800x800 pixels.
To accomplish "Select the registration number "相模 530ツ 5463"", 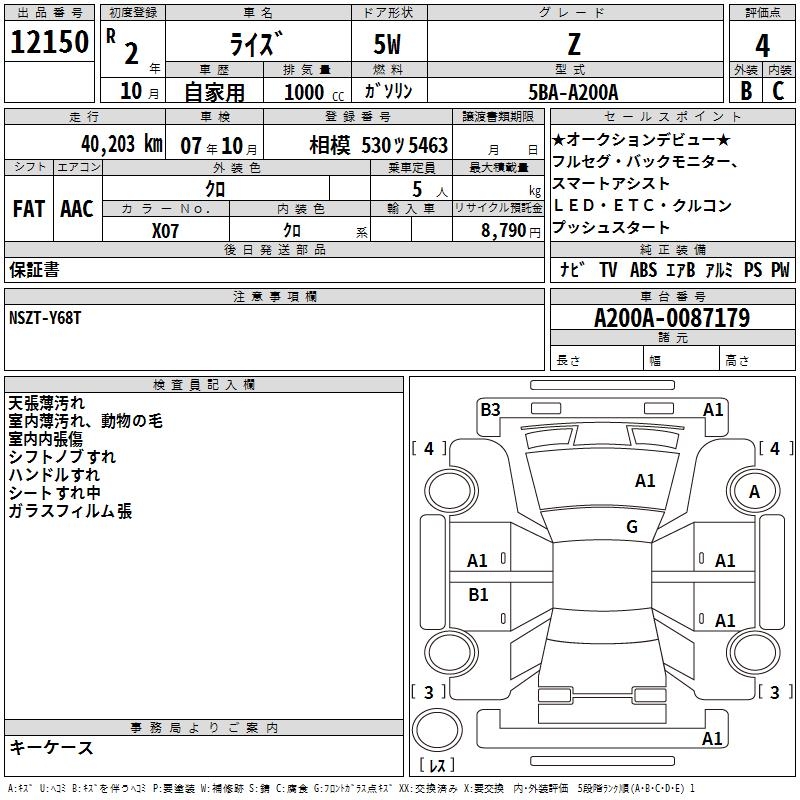I will [379, 145].
